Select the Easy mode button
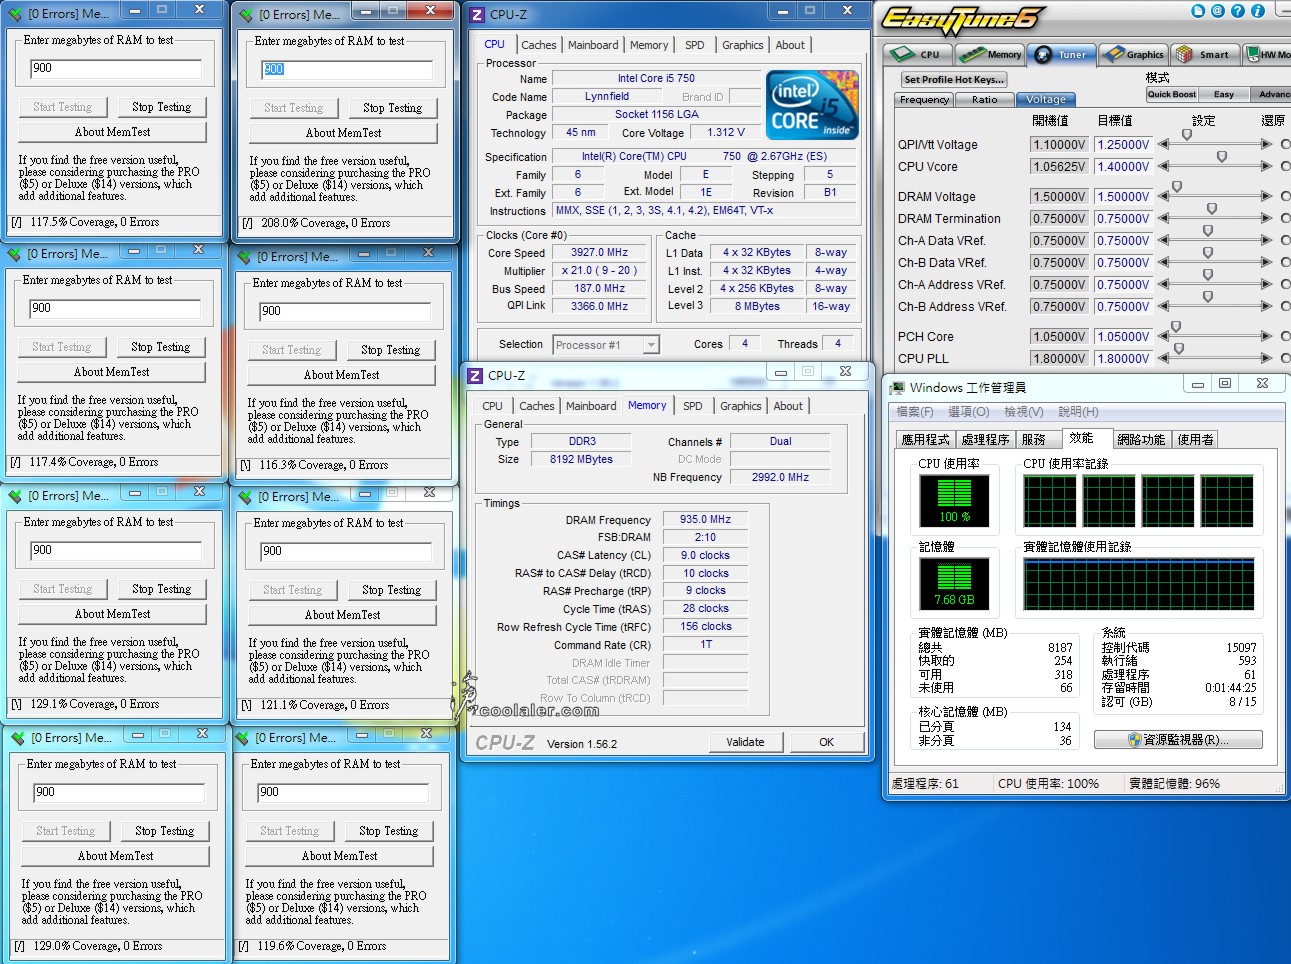Screen dimensions: 1291x964 coord(1223,94)
